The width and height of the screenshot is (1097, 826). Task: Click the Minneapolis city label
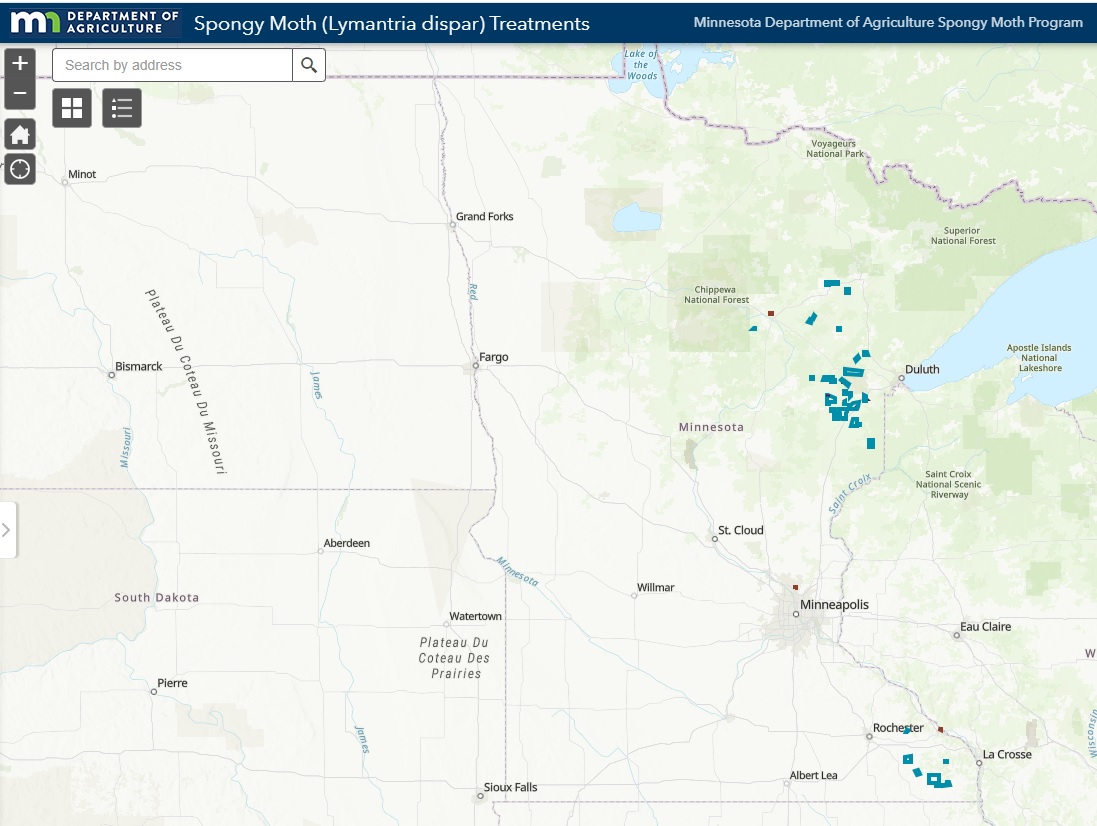point(834,604)
